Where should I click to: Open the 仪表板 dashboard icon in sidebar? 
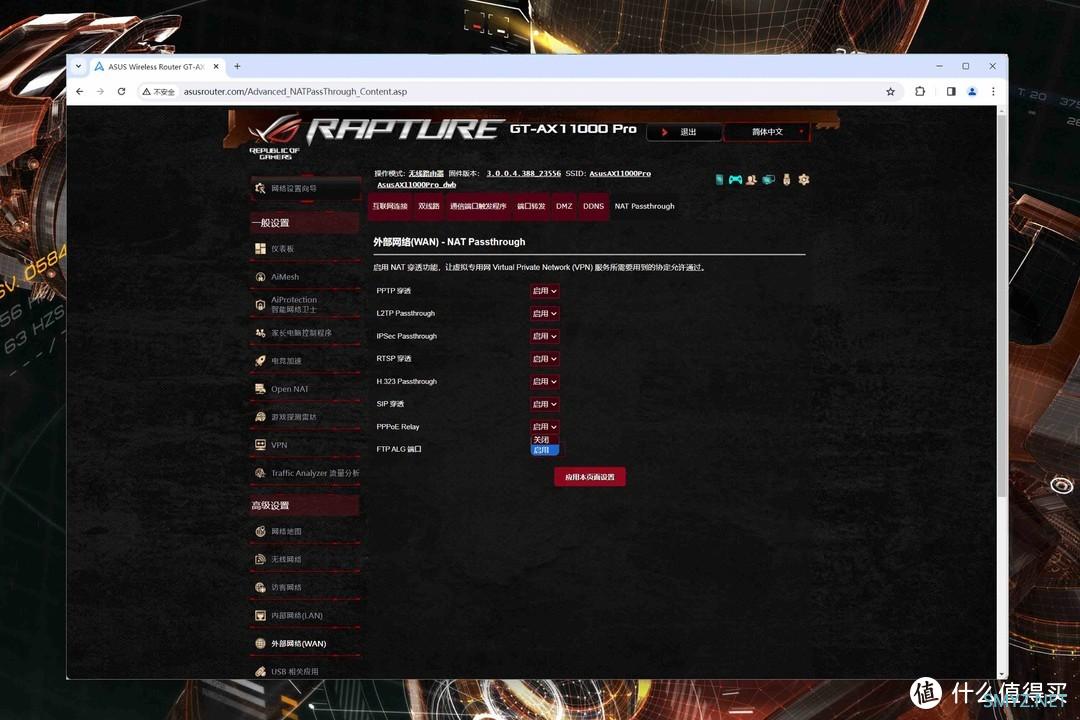(260, 249)
